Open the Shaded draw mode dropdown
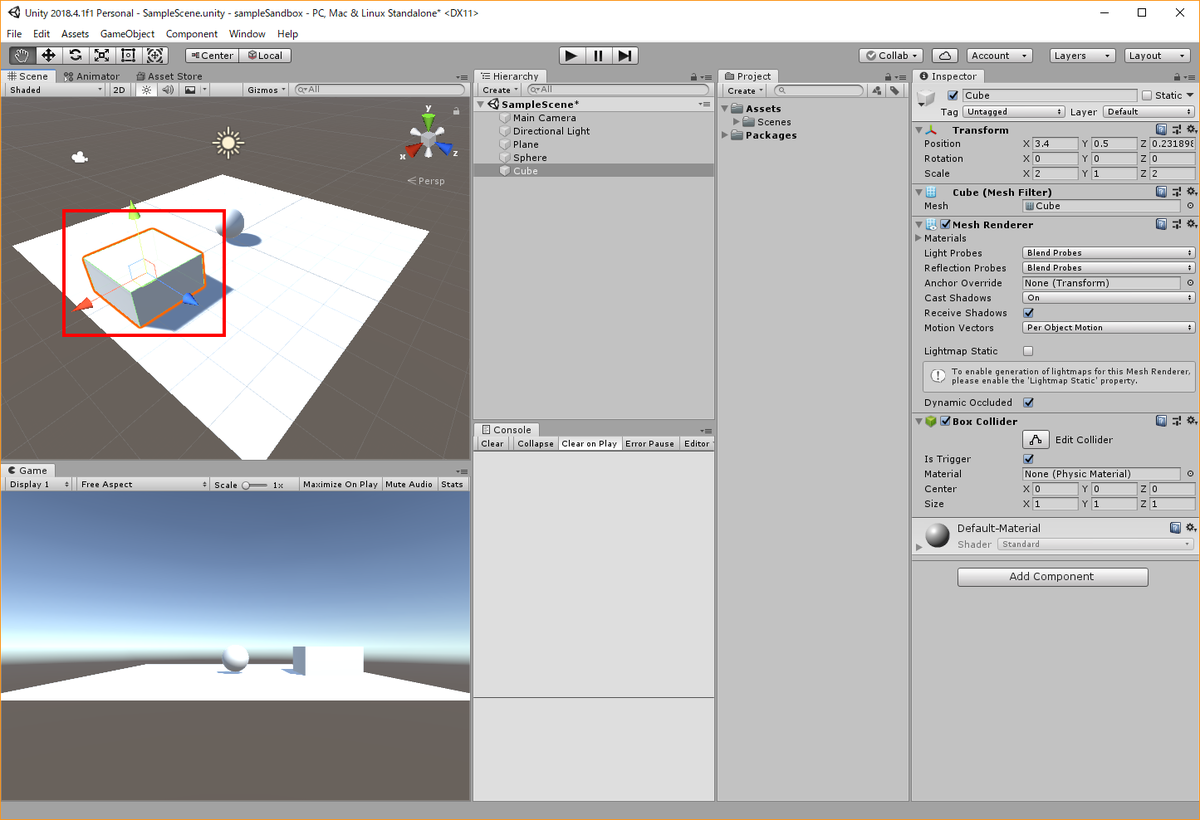Viewport: 1200px width, 820px height. [55, 90]
